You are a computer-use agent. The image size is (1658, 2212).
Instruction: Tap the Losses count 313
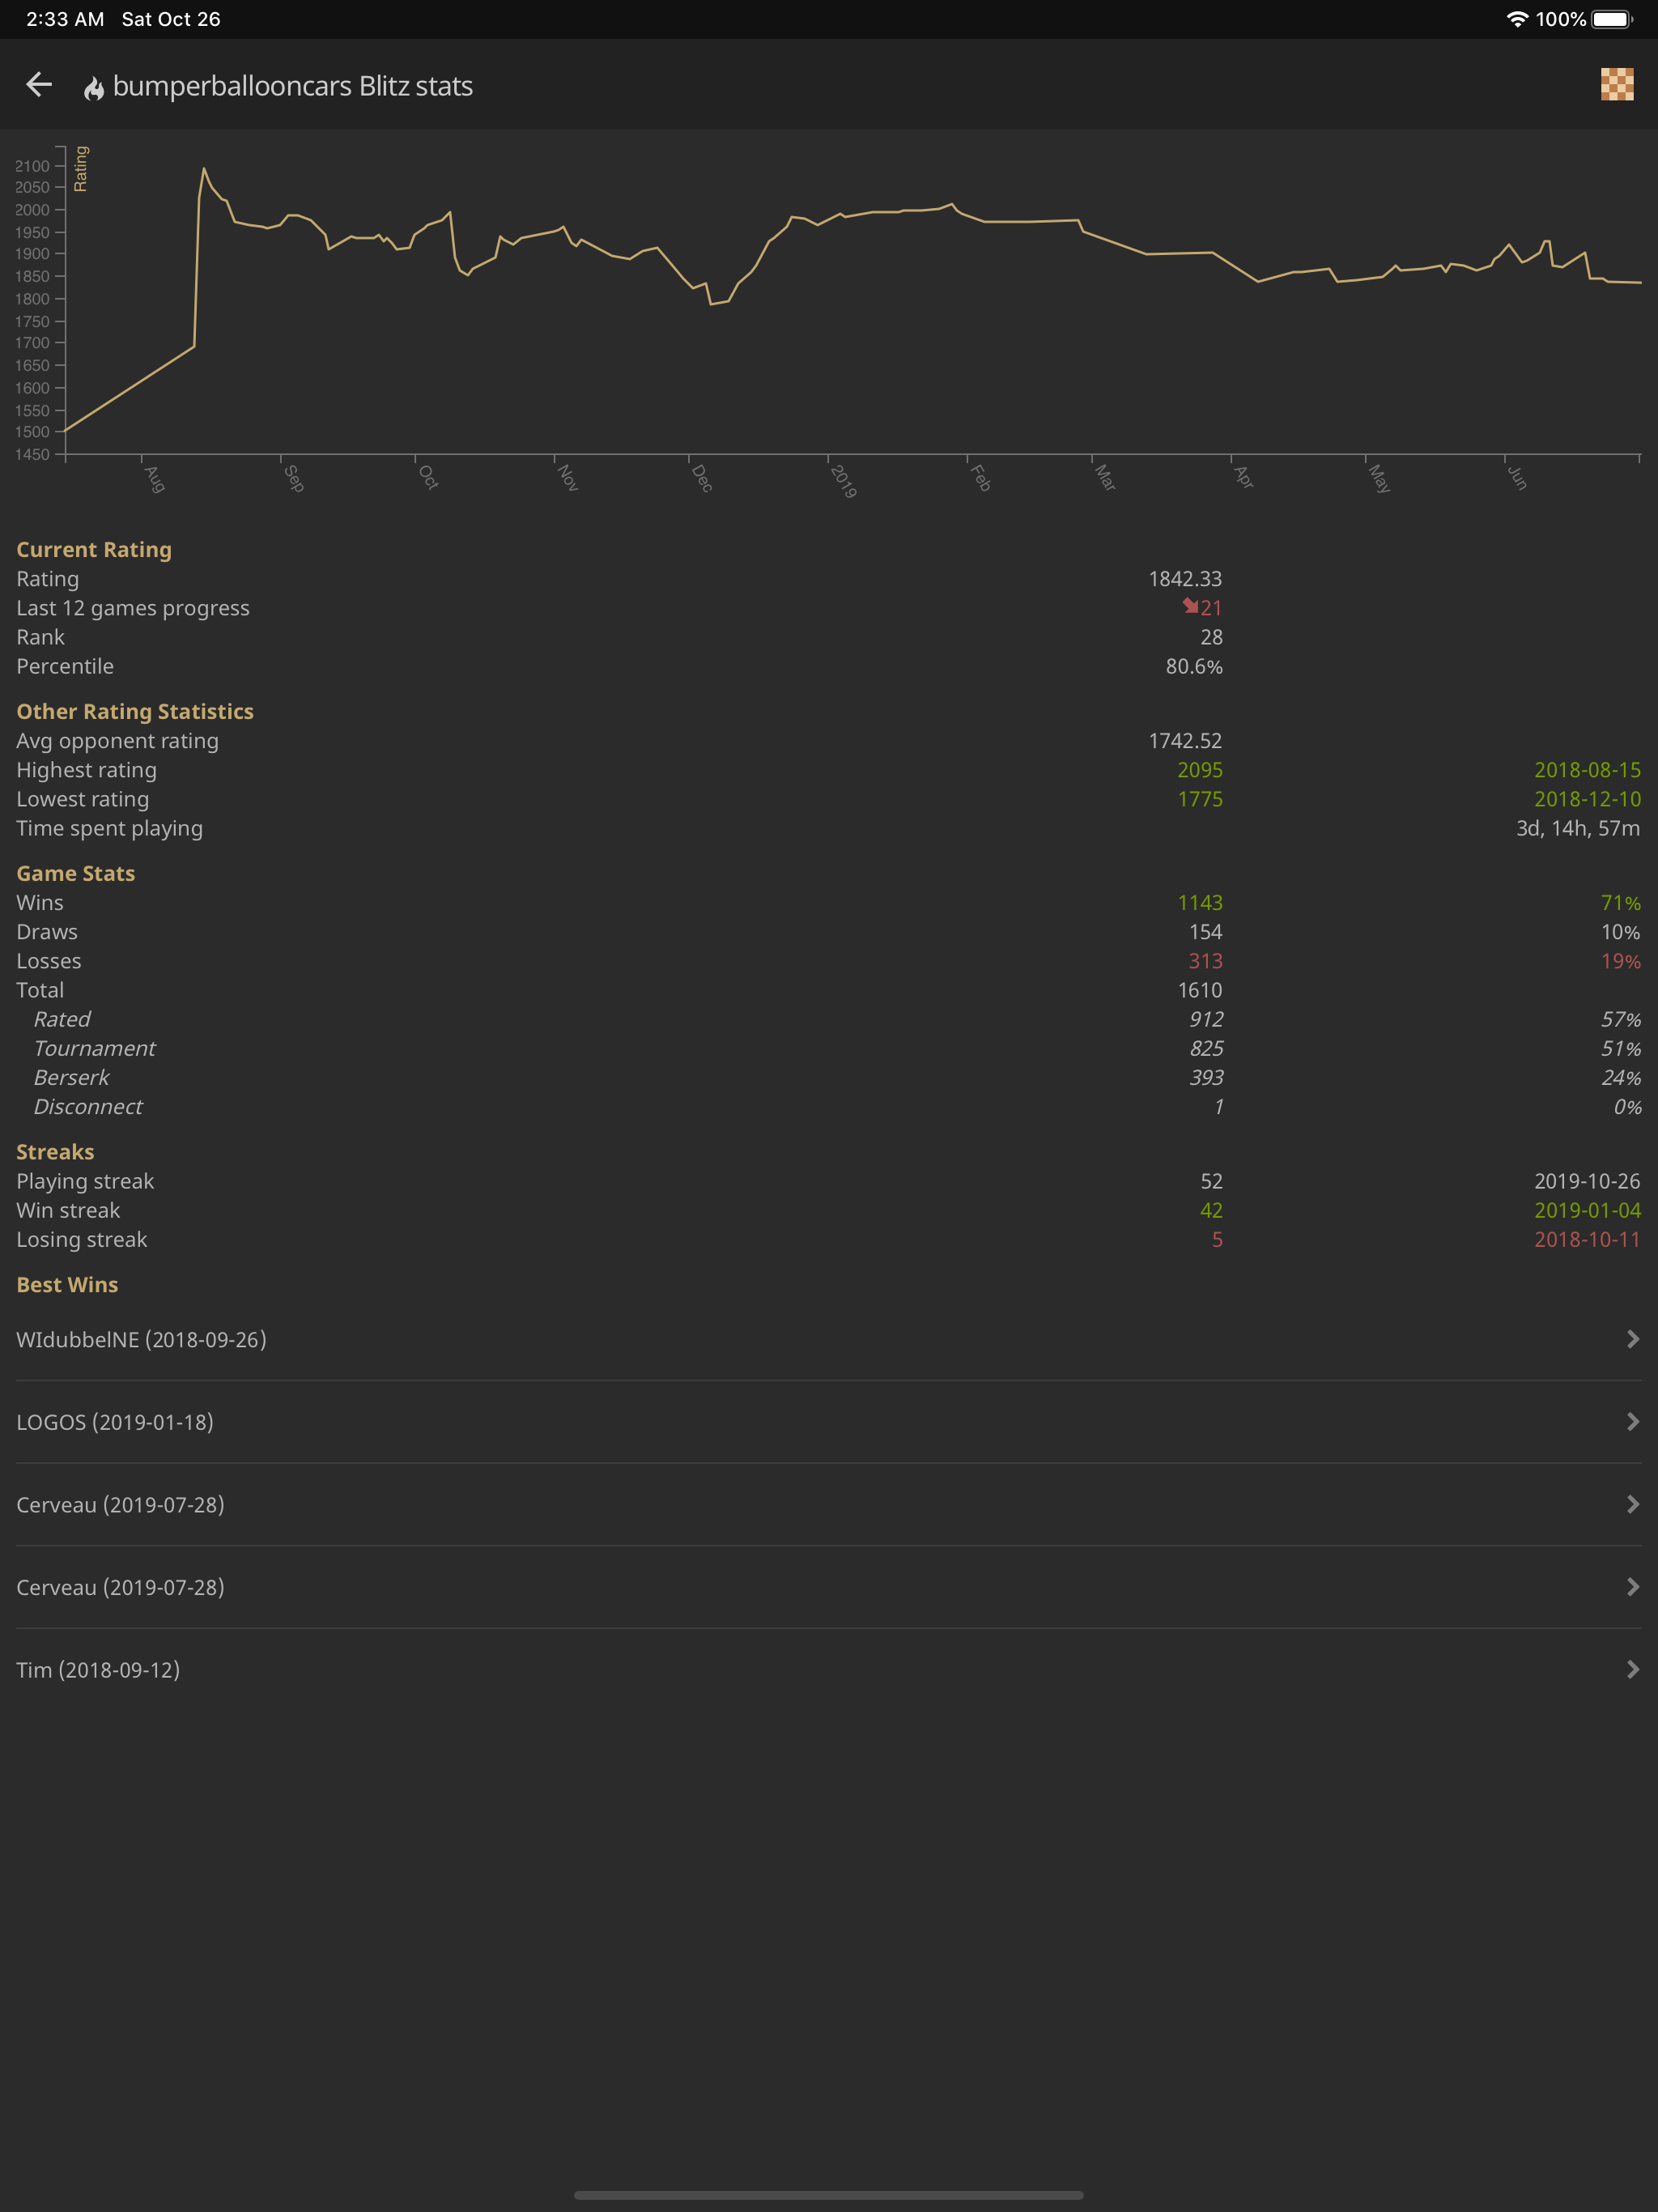[1205, 961]
